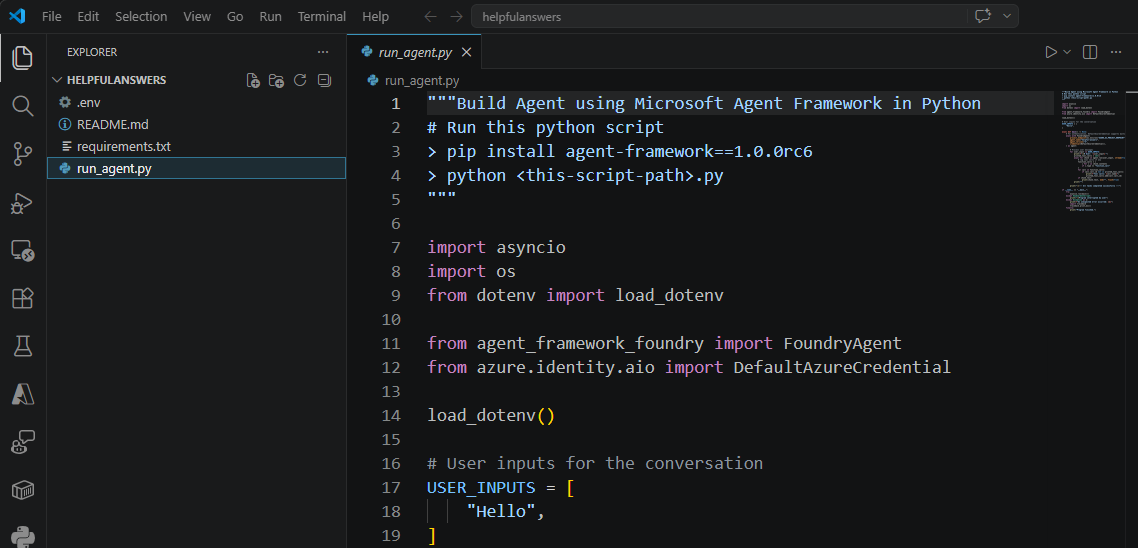Go forward in navigation history
The width and height of the screenshot is (1138, 548).
pyautogui.click(x=456, y=17)
